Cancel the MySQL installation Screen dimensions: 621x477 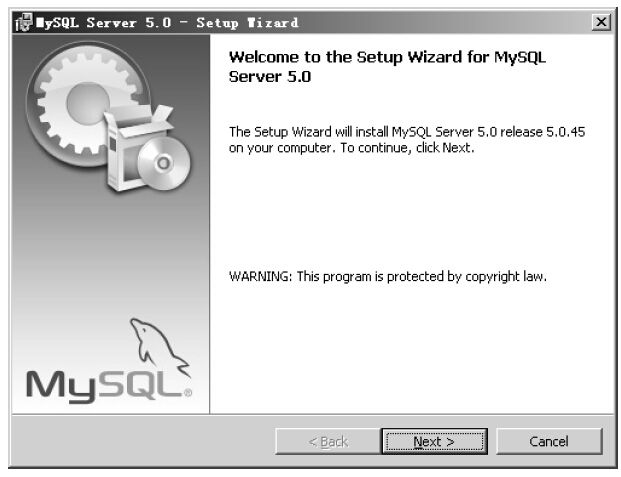(549, 441)
